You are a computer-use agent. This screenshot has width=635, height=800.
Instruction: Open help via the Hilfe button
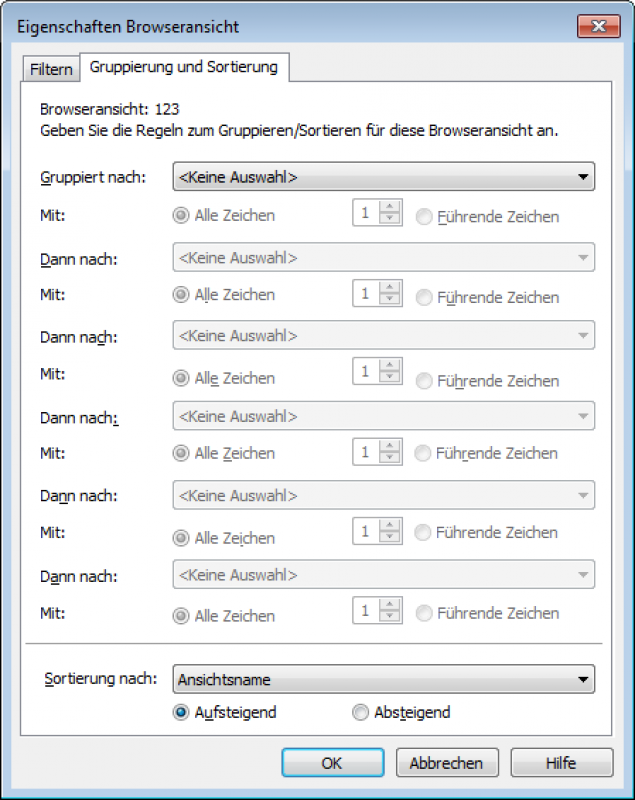click(x=561, y=762)
